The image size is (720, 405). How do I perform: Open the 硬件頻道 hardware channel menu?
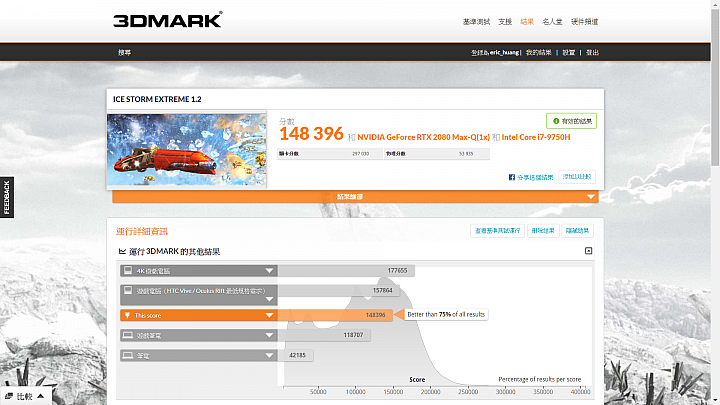[584, 22]
